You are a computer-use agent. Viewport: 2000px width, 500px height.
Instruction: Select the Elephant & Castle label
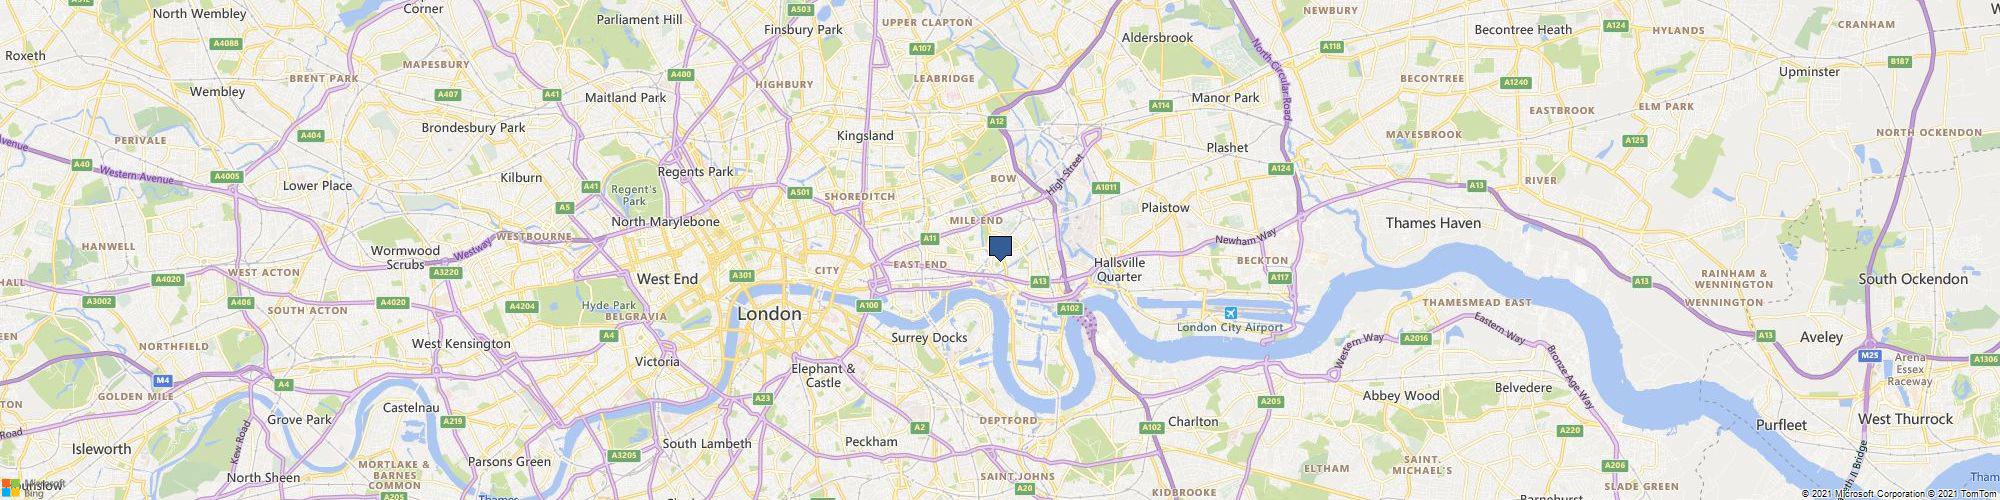pyautogui.click(x=823, y=375)
